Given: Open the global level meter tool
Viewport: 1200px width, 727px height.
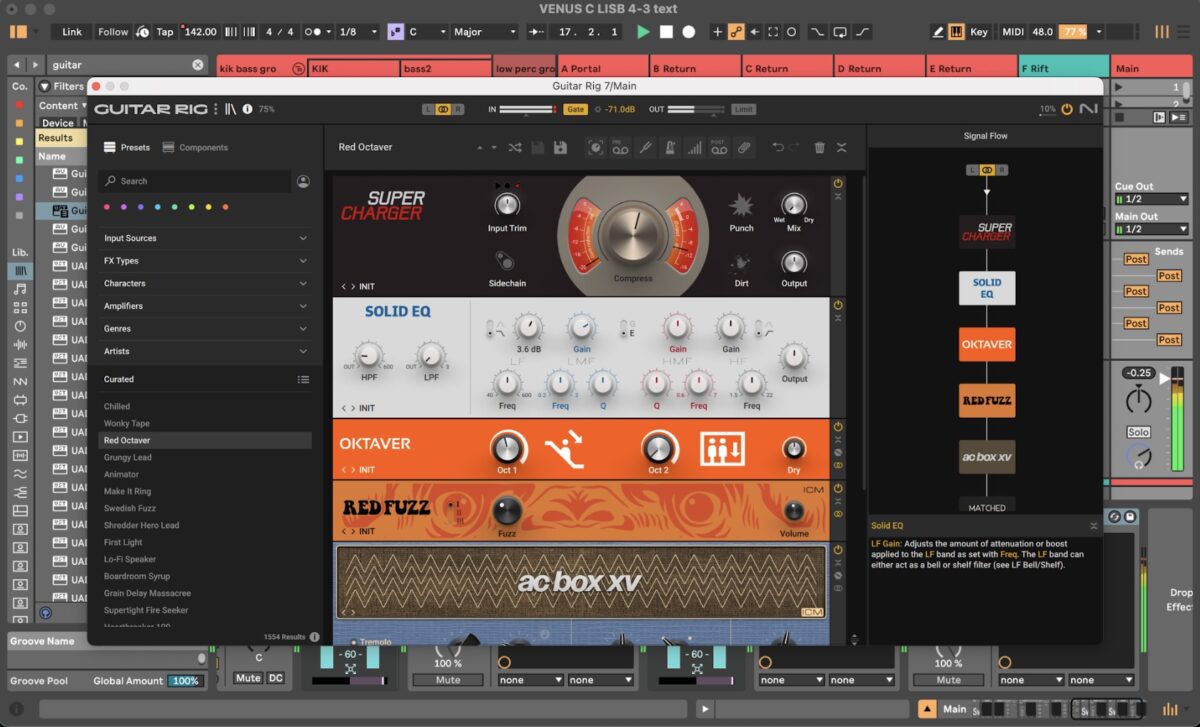Looking at the screenshot, I should coord(694,147).
